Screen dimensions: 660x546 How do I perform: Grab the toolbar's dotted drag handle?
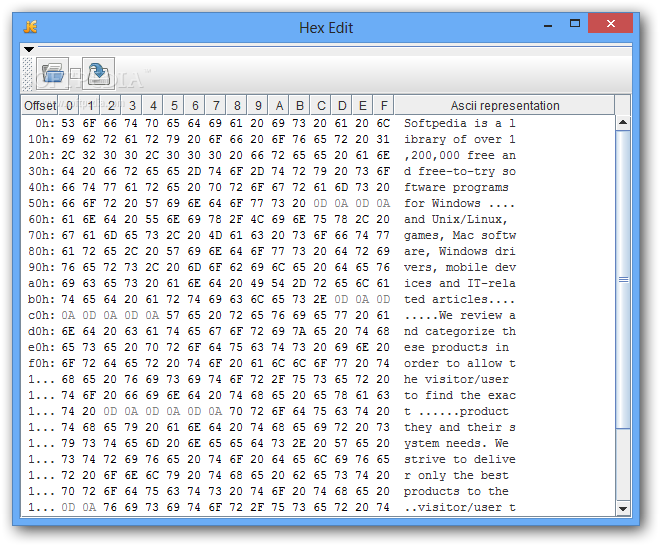pos(27,74)
